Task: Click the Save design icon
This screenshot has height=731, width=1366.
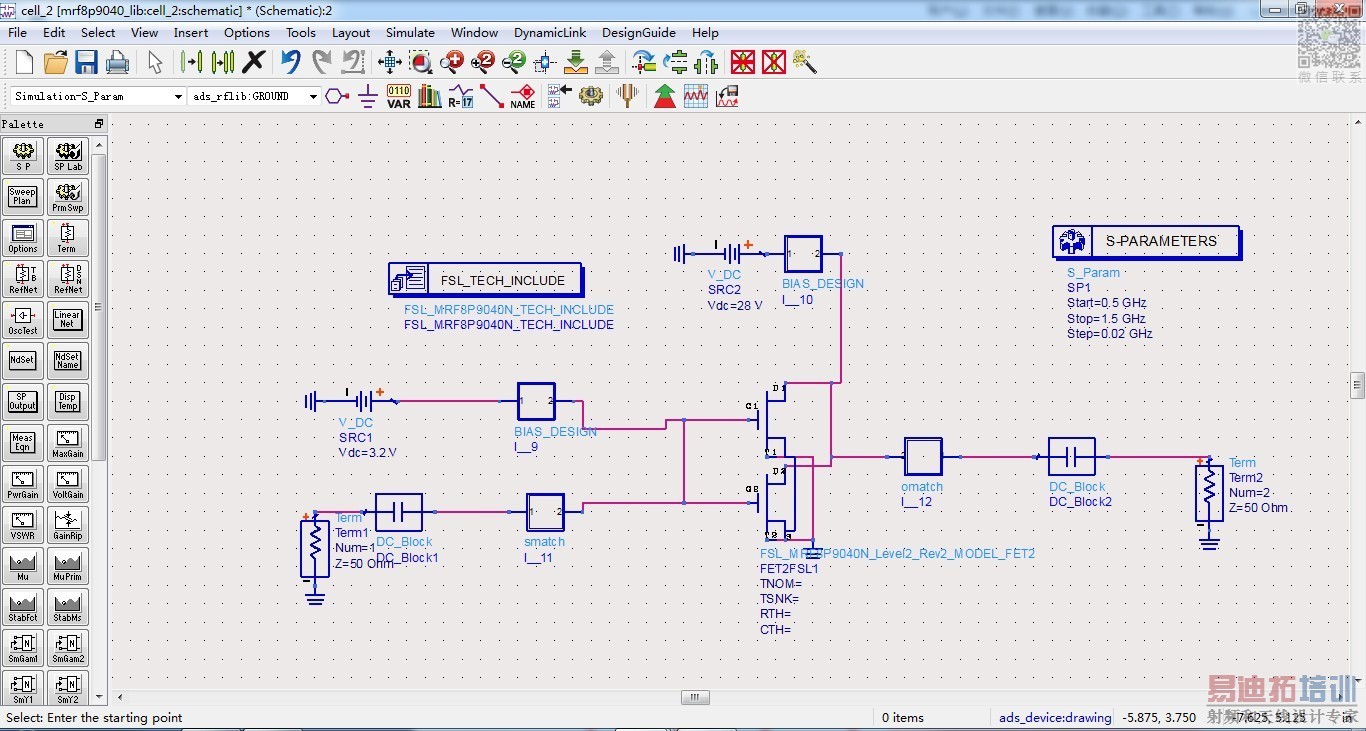Action: pos(86,62)
